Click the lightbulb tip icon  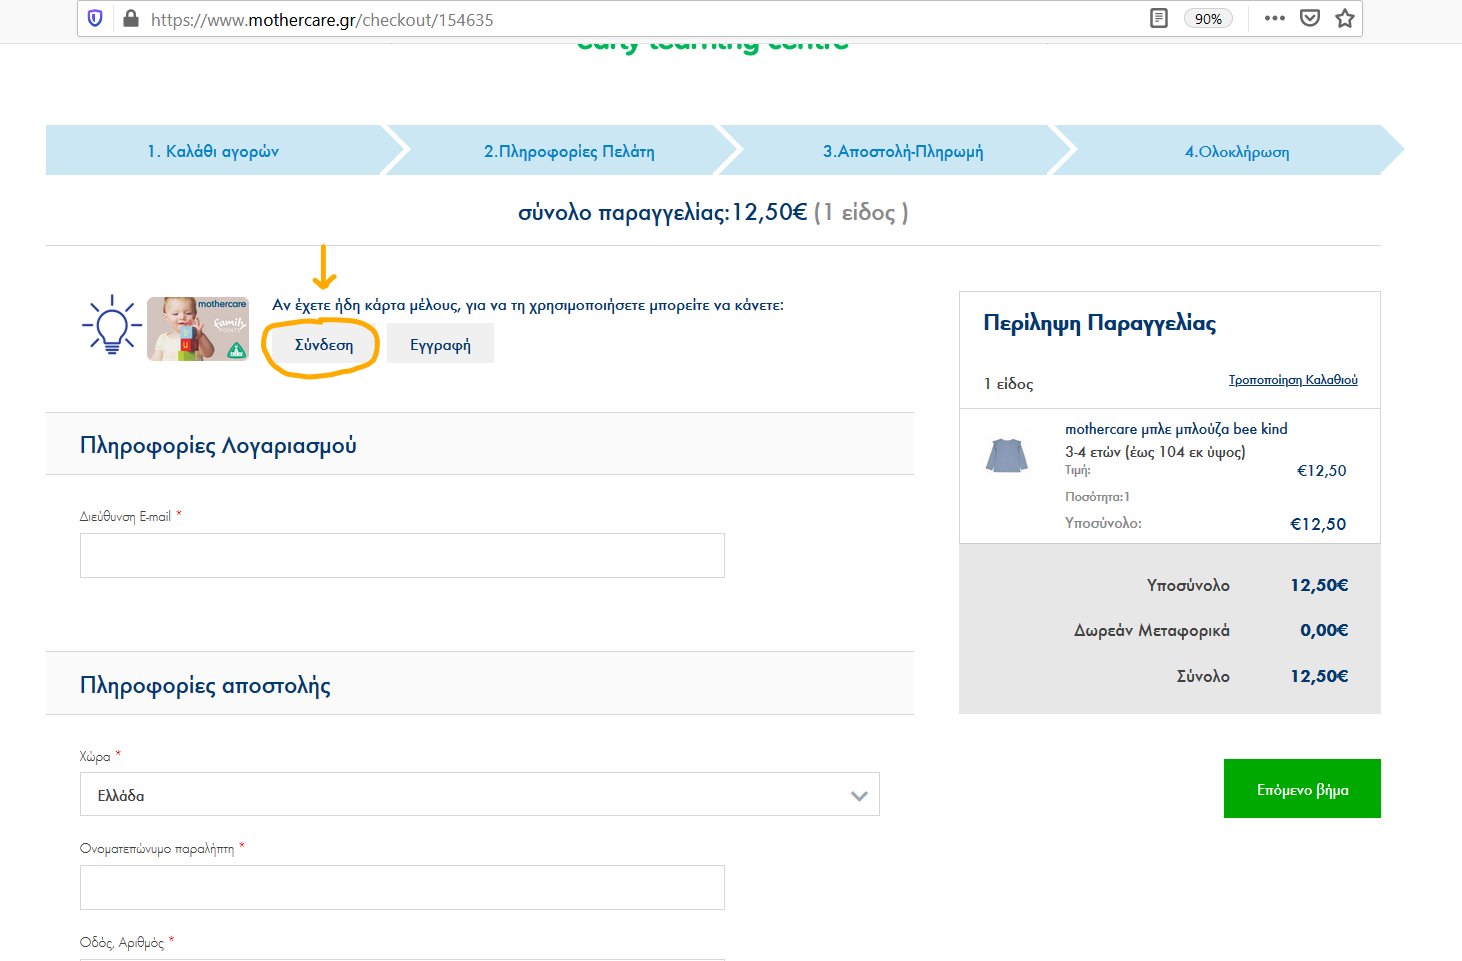111,325
